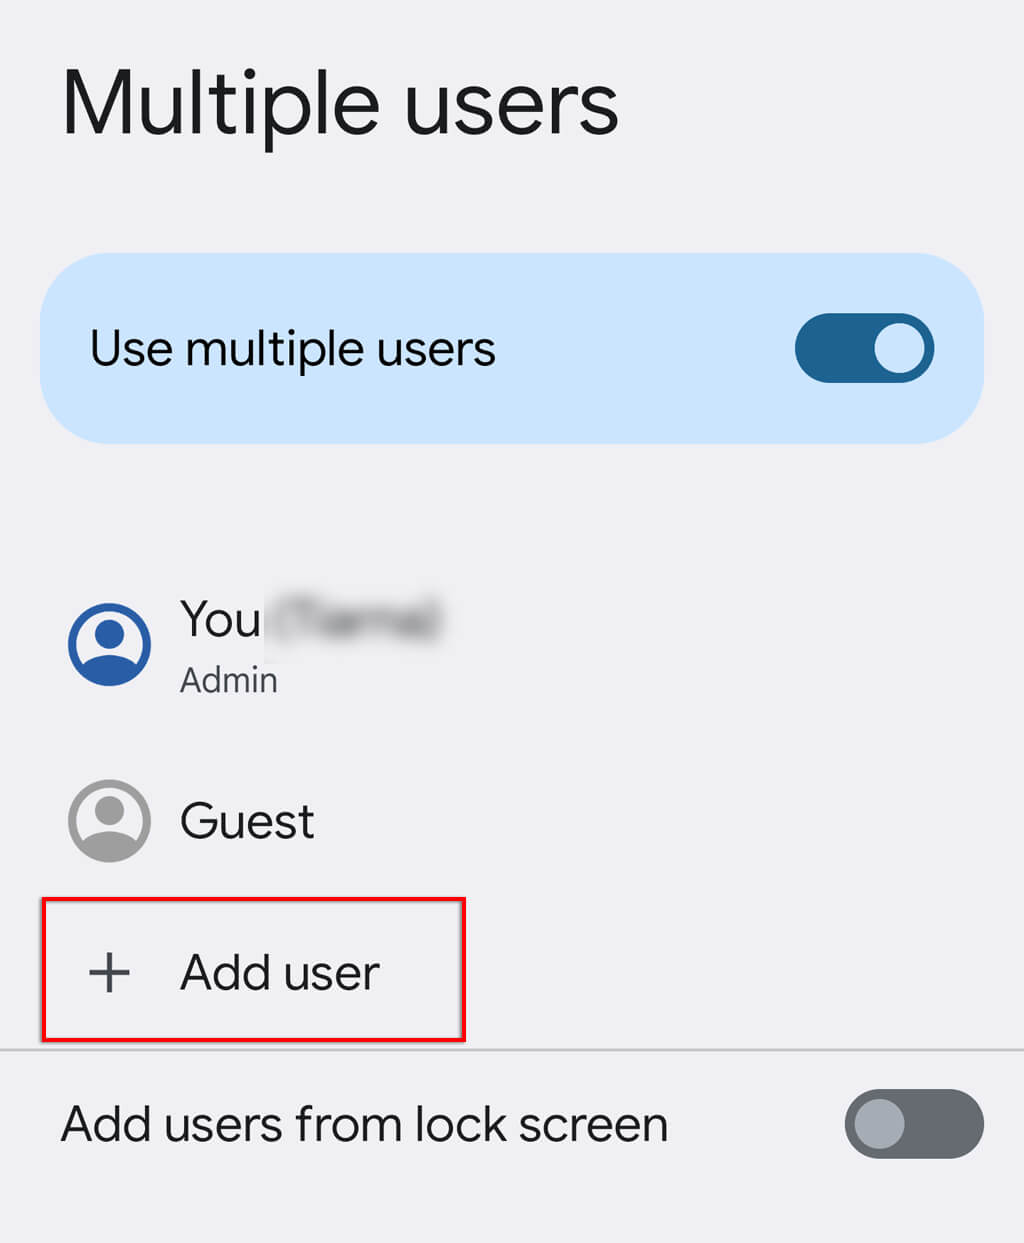The height and width of the screenshot is (1243, 1024).
Task: Tap the gray Guest avatar icon
Action: pos(109,821)
